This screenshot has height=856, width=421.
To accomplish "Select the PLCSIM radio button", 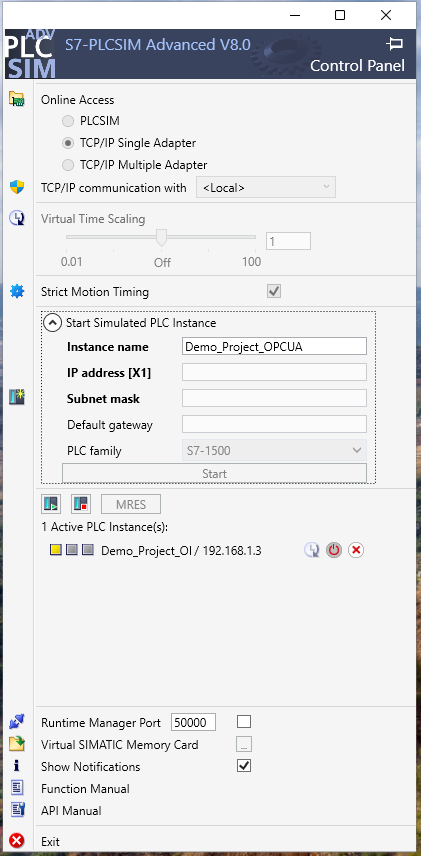I will (68, 121).
